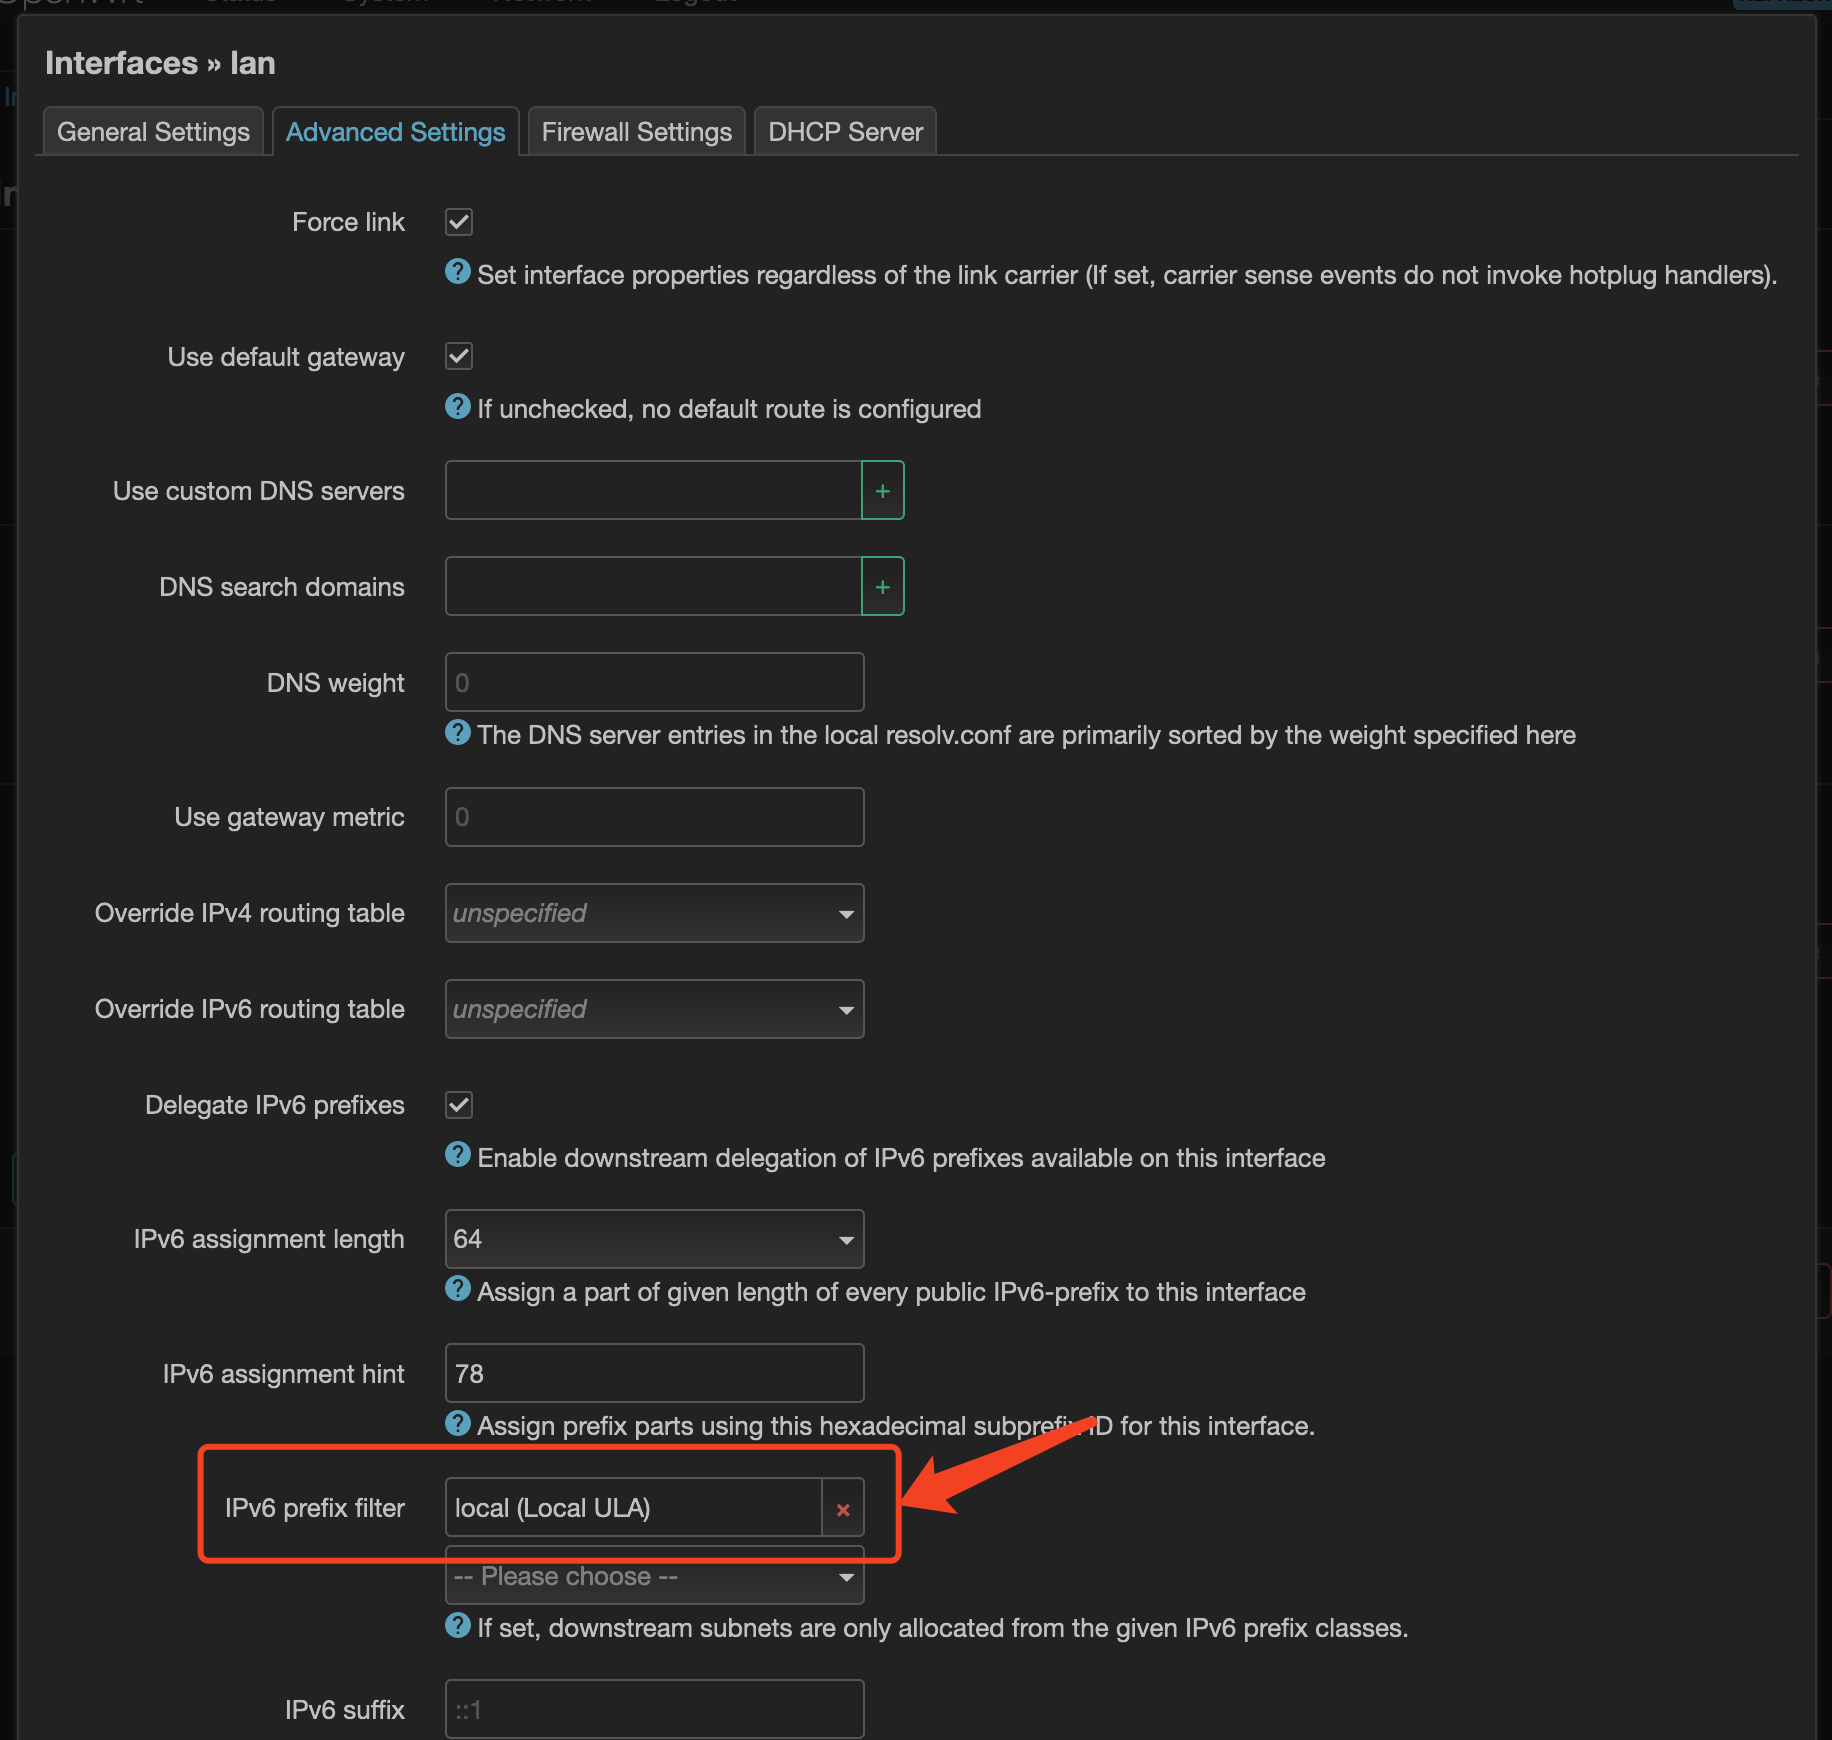Focus the DNS weight input field
1832x1740 pixels.
[x=654, y=683]
